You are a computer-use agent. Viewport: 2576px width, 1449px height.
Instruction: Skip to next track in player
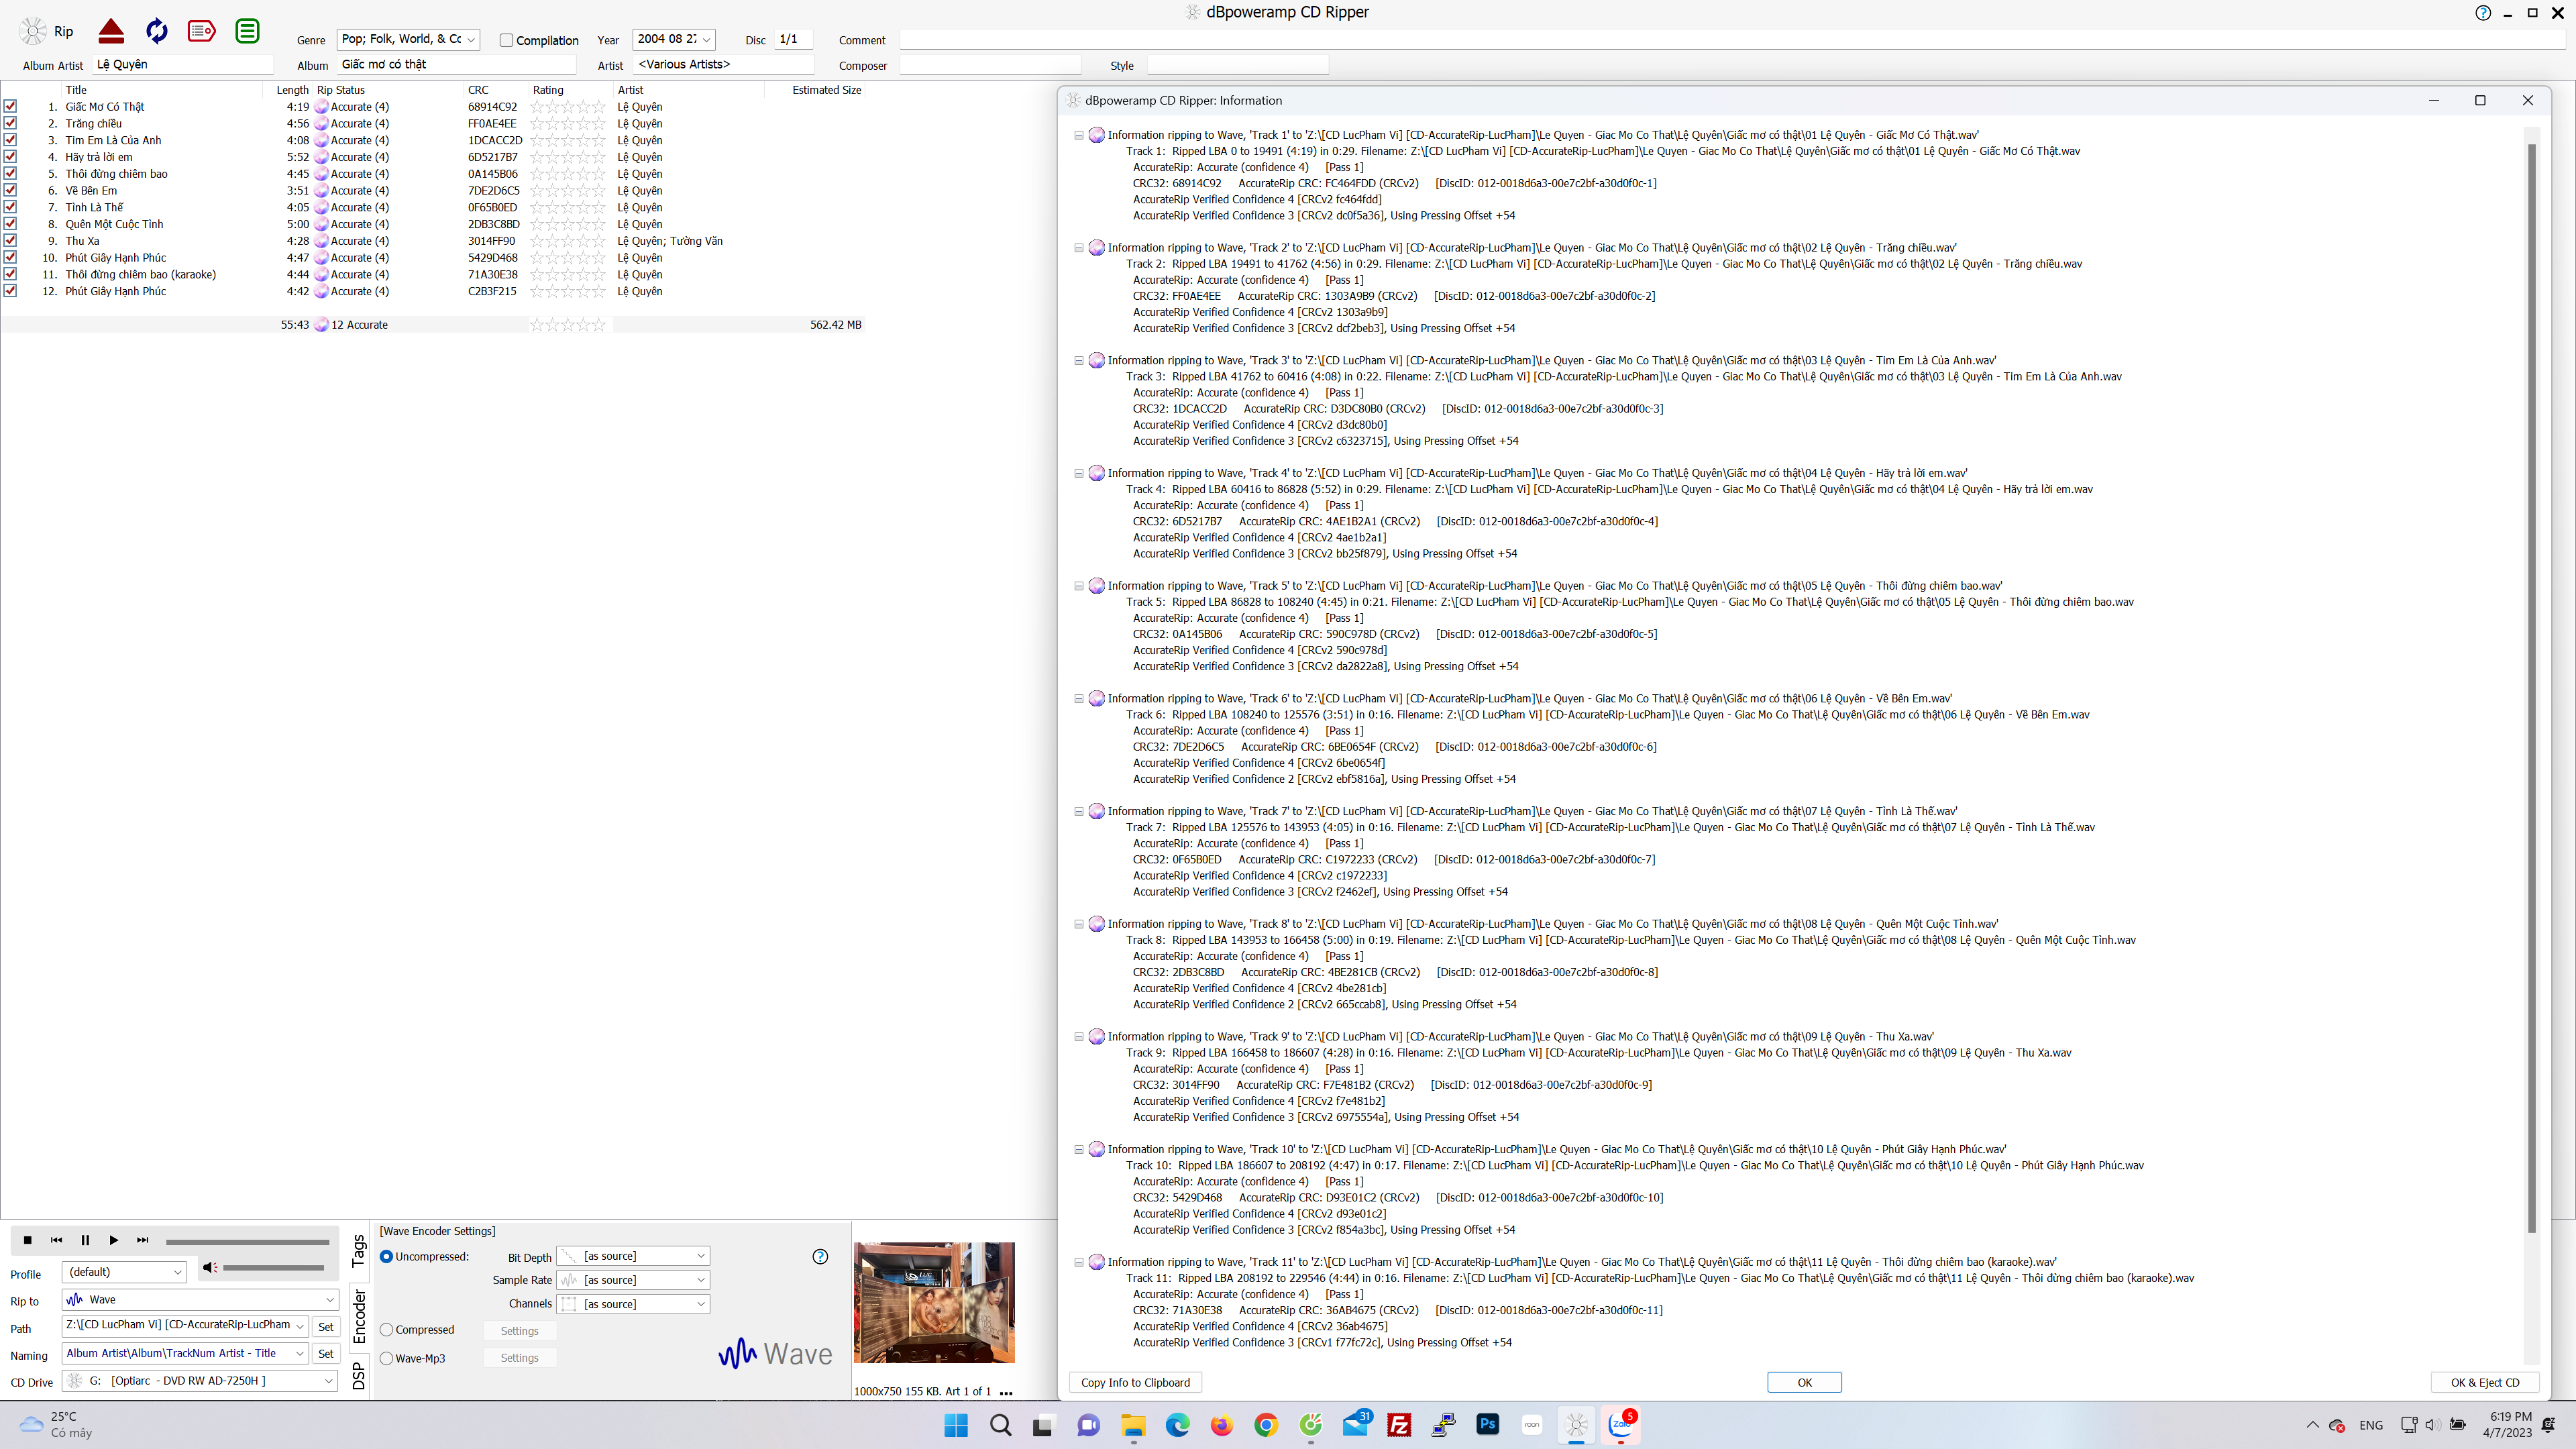[x=142, y=1240]
